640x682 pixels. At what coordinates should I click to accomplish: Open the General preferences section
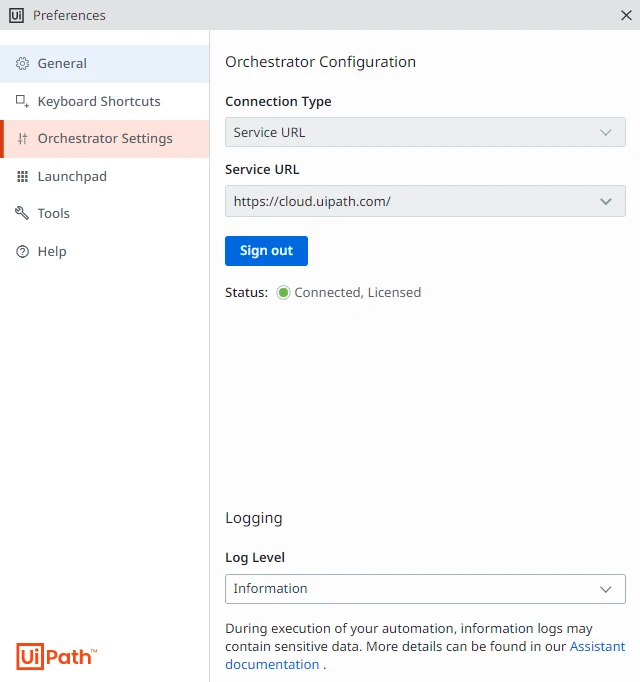click(104, 64)
